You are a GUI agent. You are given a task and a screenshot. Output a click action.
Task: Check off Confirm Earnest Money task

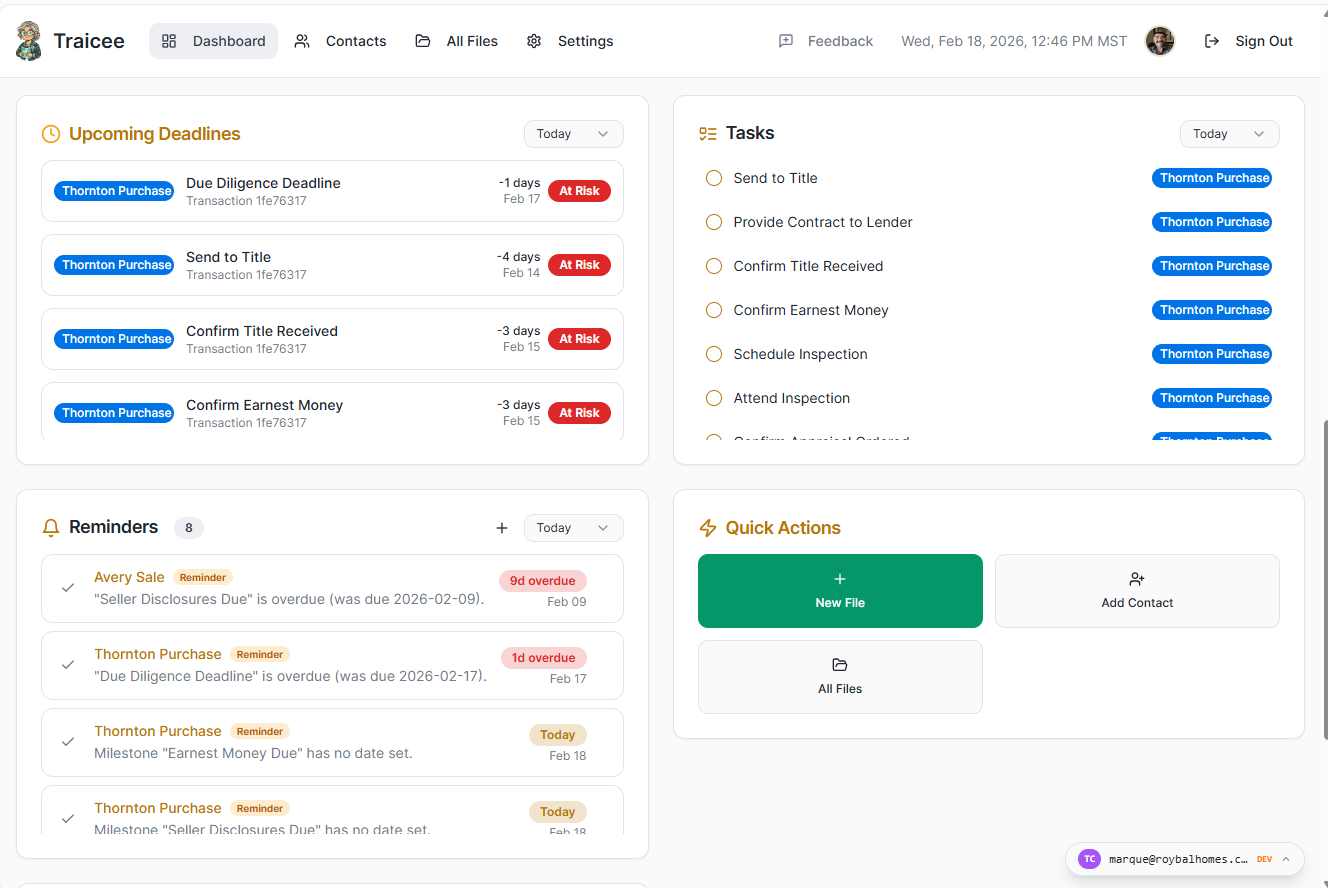(714, 310)
